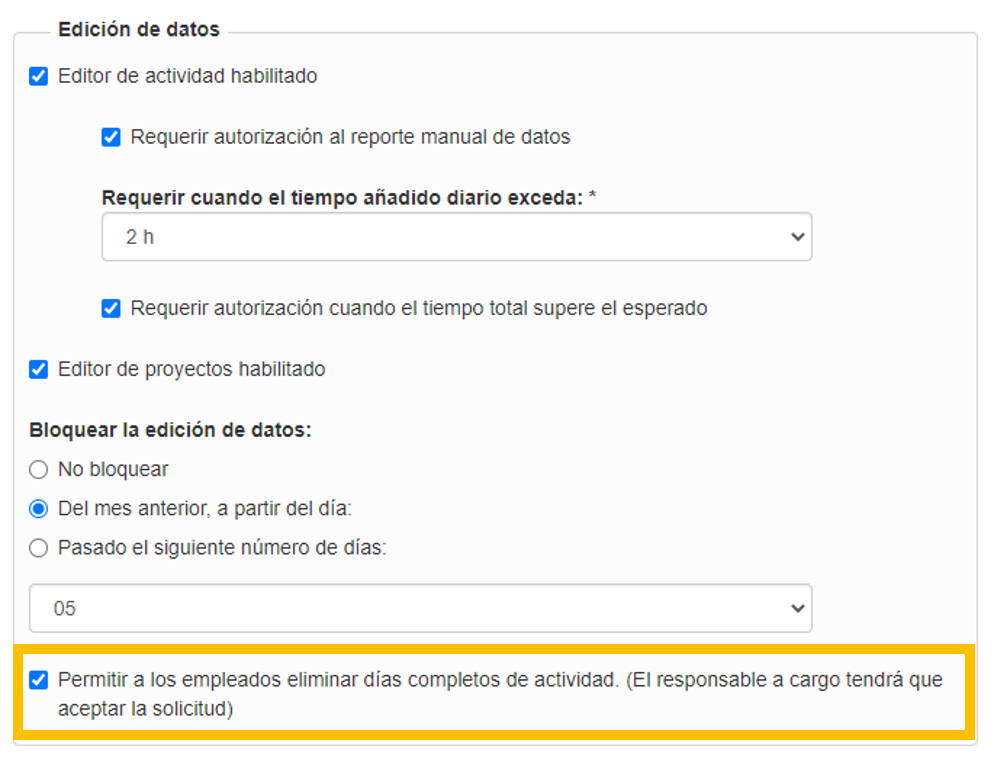Toggle 'Requerir autorización al reporte manual' checkbox

tap(111, 137)
